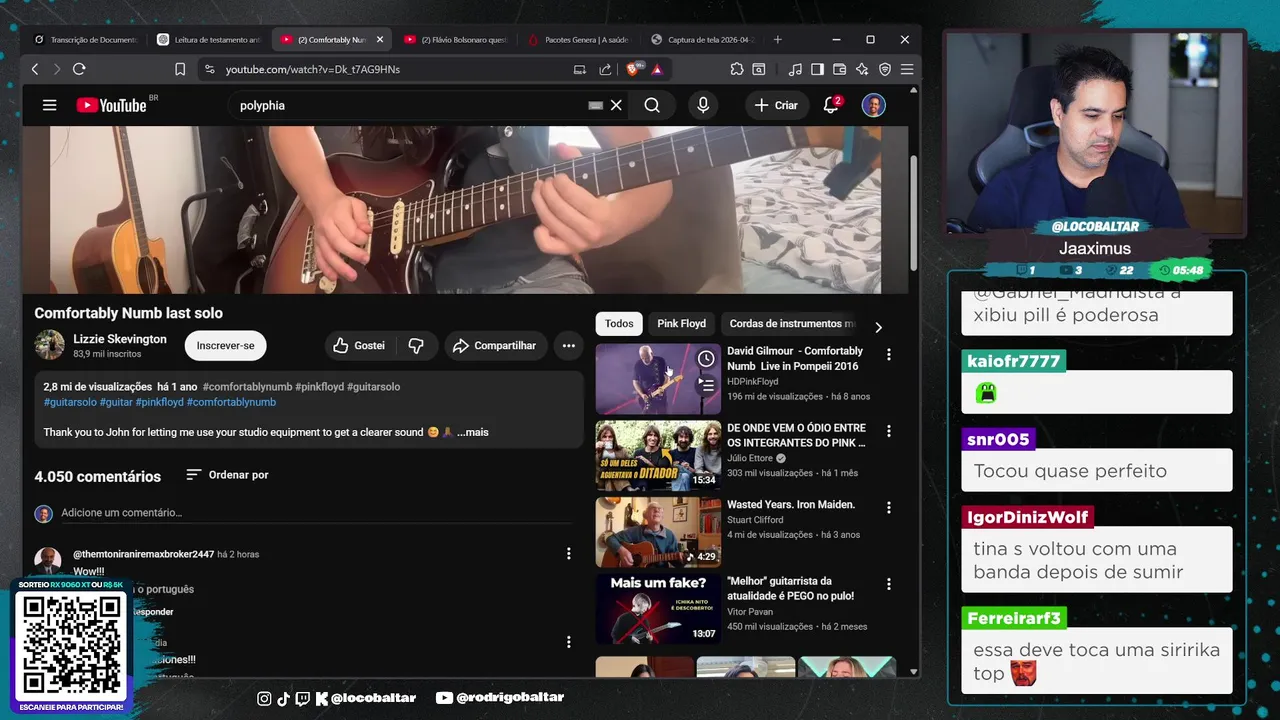Open options for Wasted Years video

888,508
